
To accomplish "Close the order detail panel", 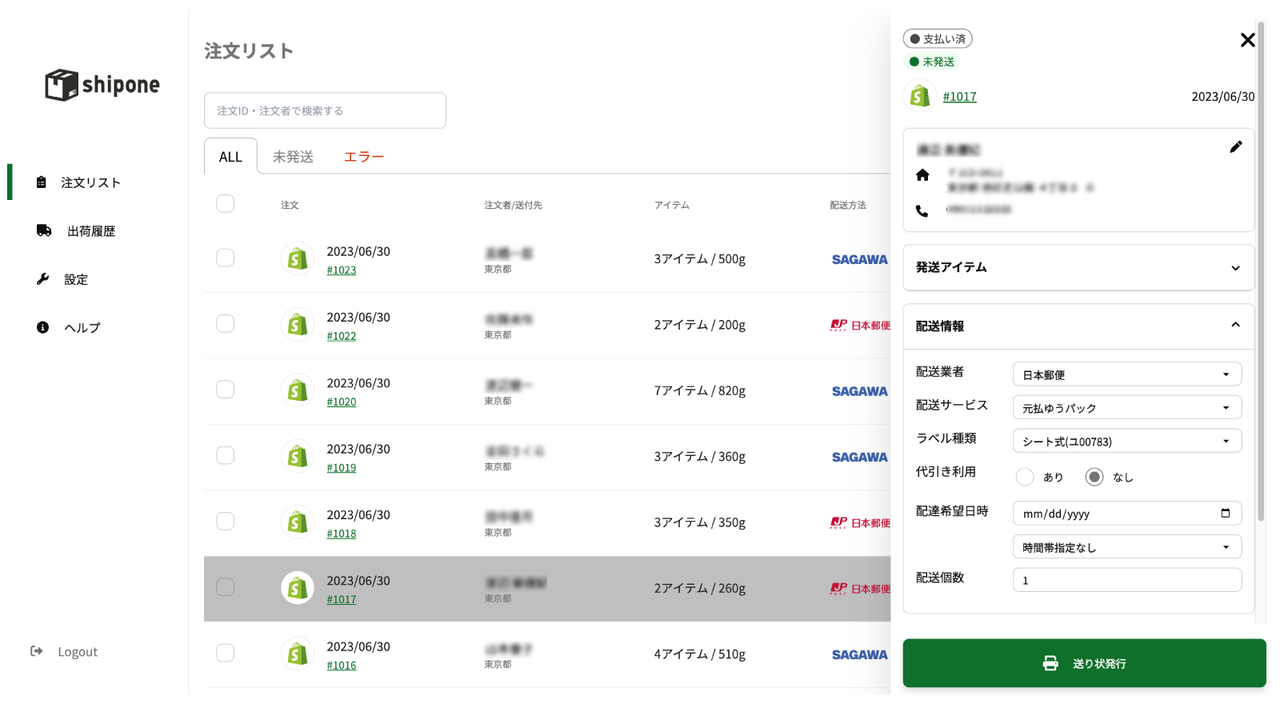I will pos(1247,40).
